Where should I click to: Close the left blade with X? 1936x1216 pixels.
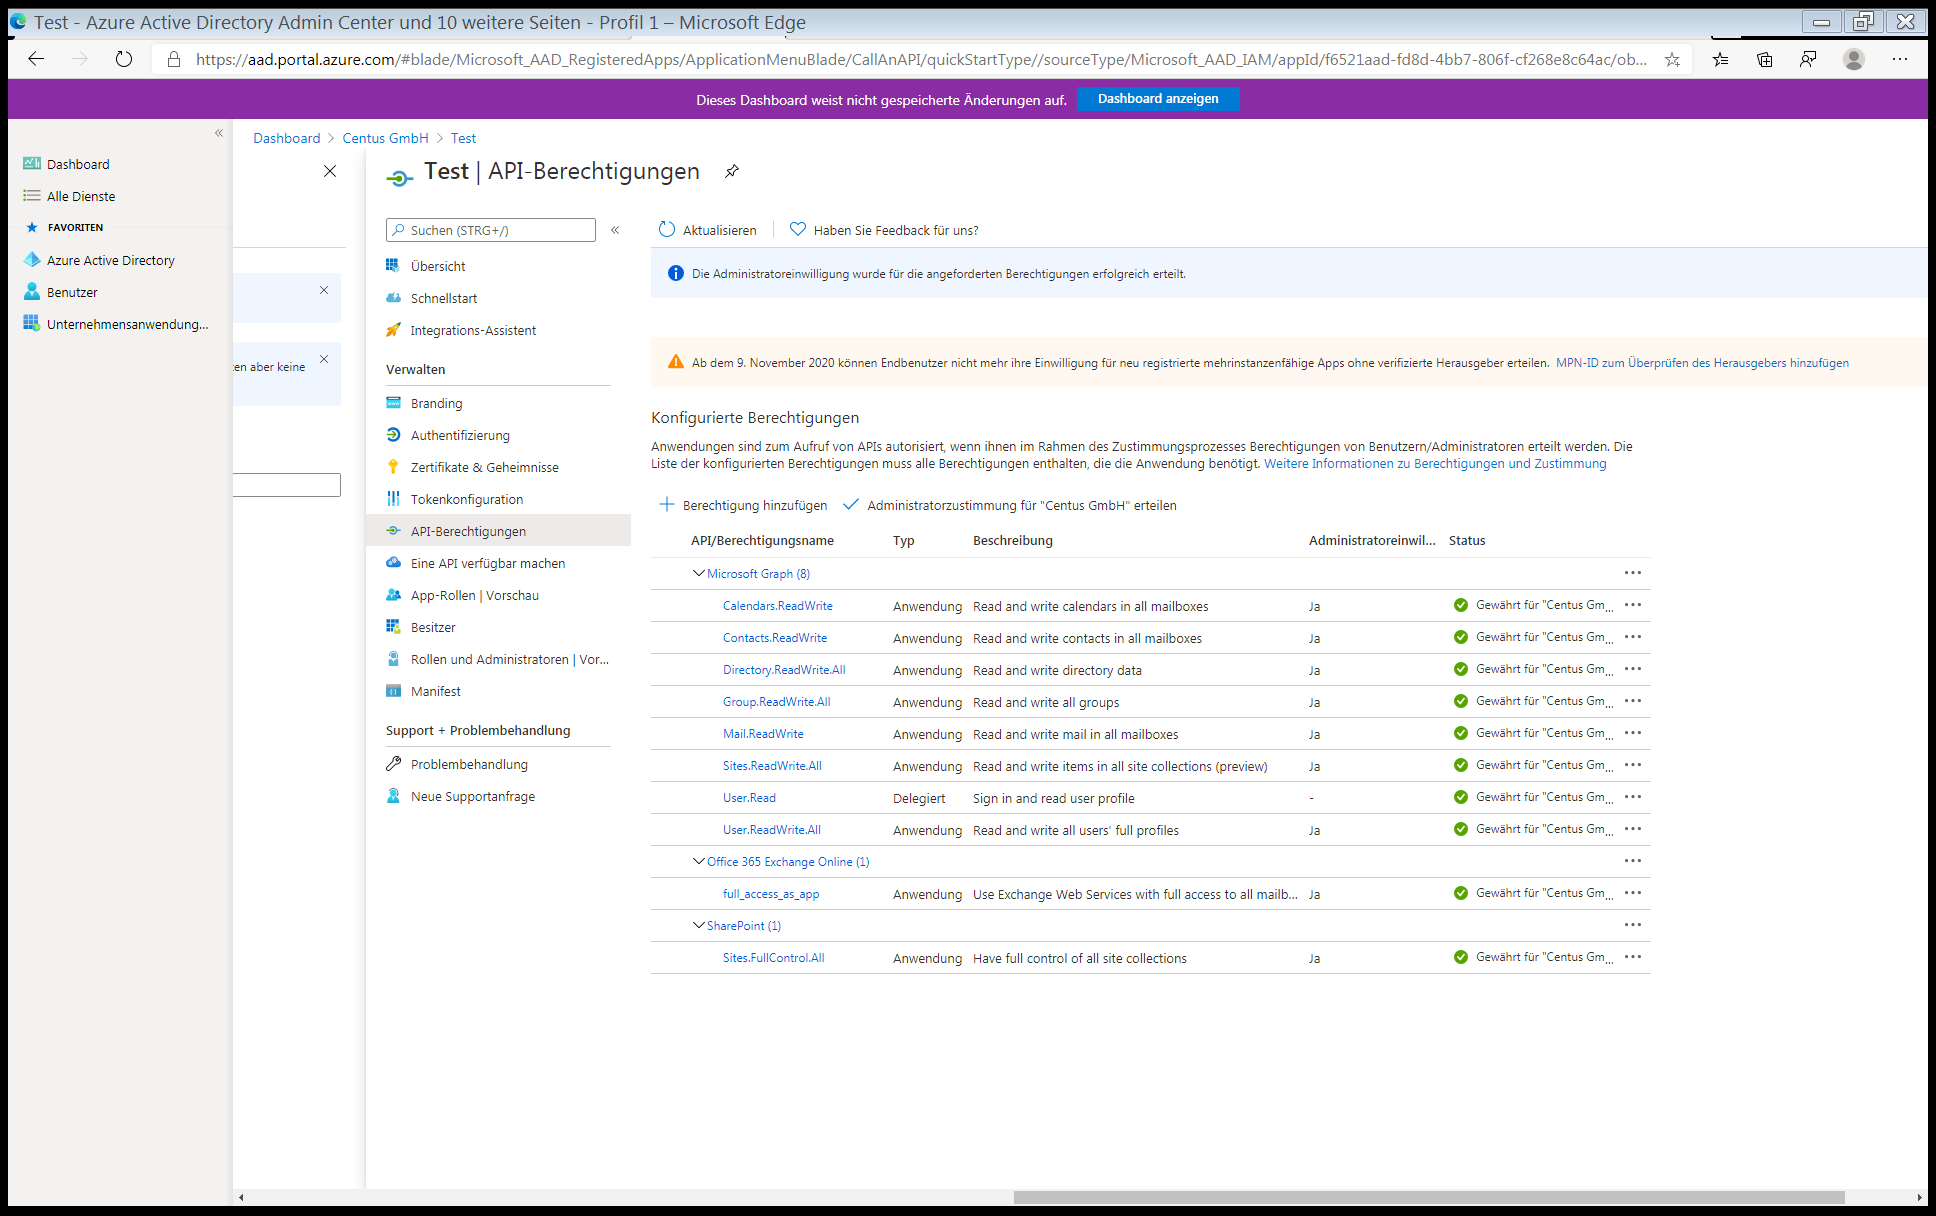coord(330,171)
